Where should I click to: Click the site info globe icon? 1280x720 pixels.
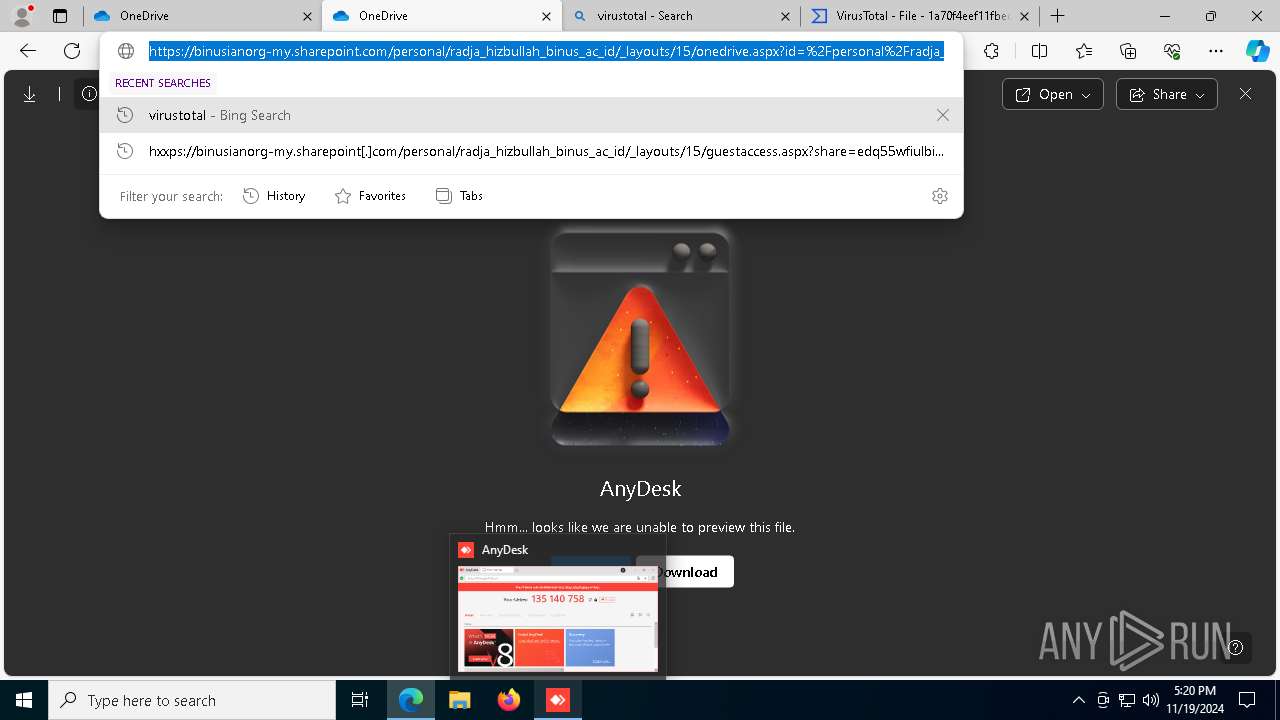click(x=126, y=51)
